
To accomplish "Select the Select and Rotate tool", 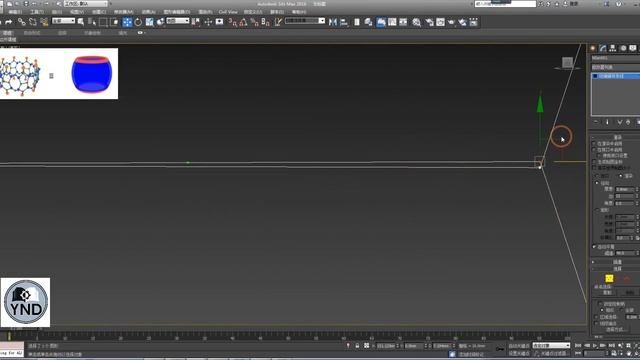I will point(138,22).
